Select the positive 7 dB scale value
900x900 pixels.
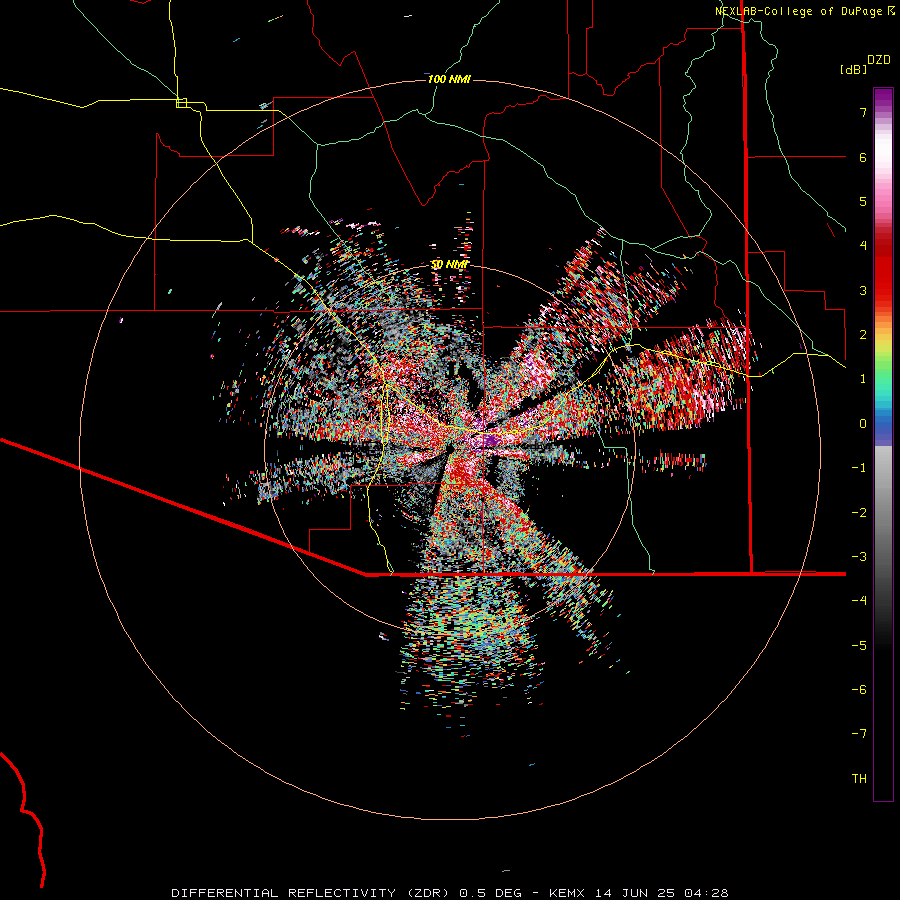click(863, 112)
